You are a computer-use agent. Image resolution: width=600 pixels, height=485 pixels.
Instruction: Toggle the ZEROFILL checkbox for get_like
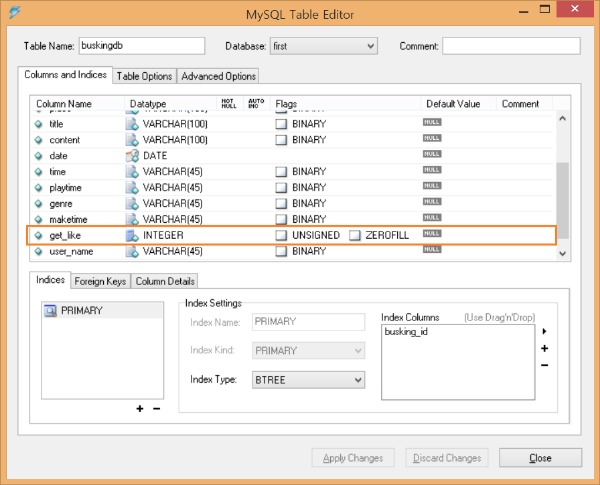[x=354, y=235]
